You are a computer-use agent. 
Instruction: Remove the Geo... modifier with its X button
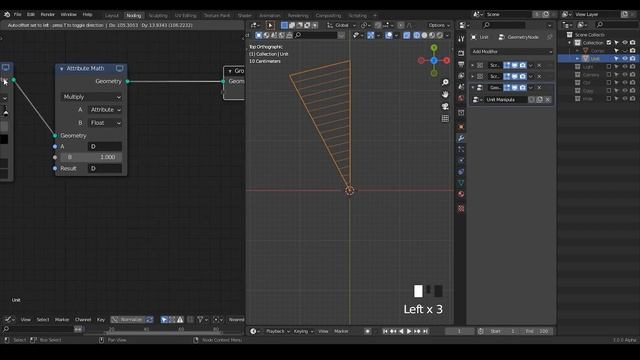click(x=539, y=88)
